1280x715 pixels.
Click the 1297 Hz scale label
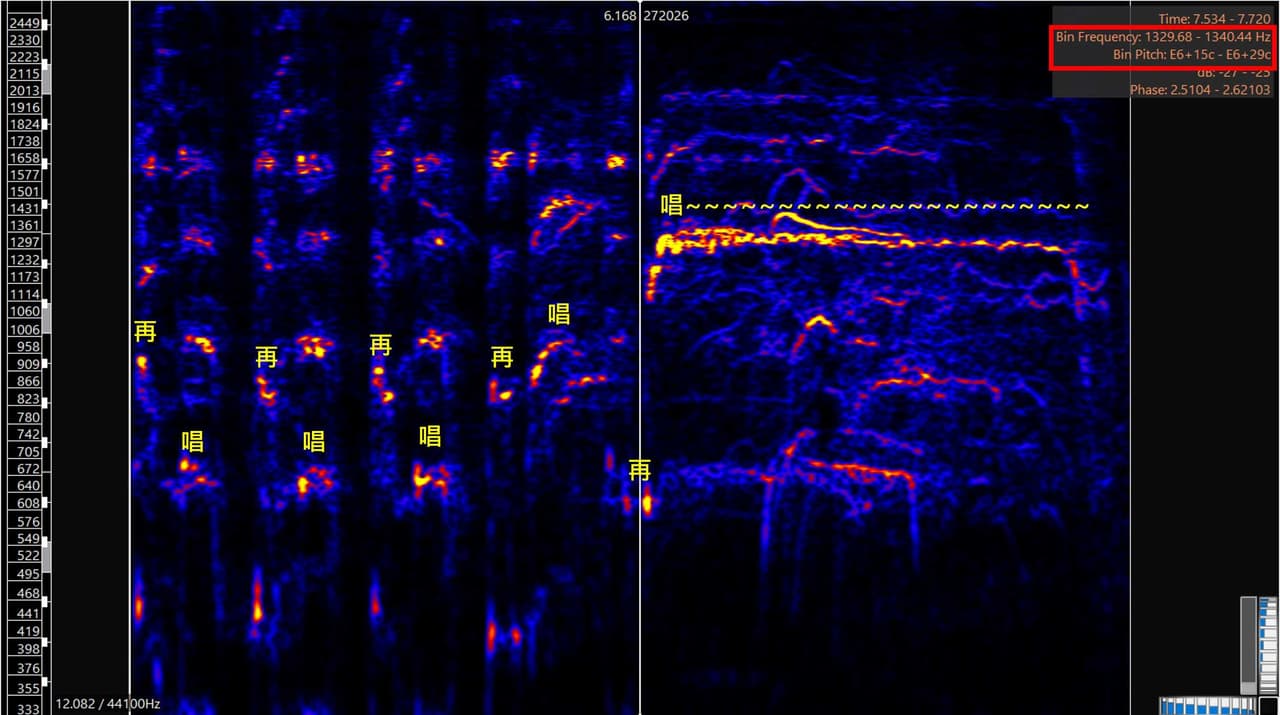click(24, 243)
